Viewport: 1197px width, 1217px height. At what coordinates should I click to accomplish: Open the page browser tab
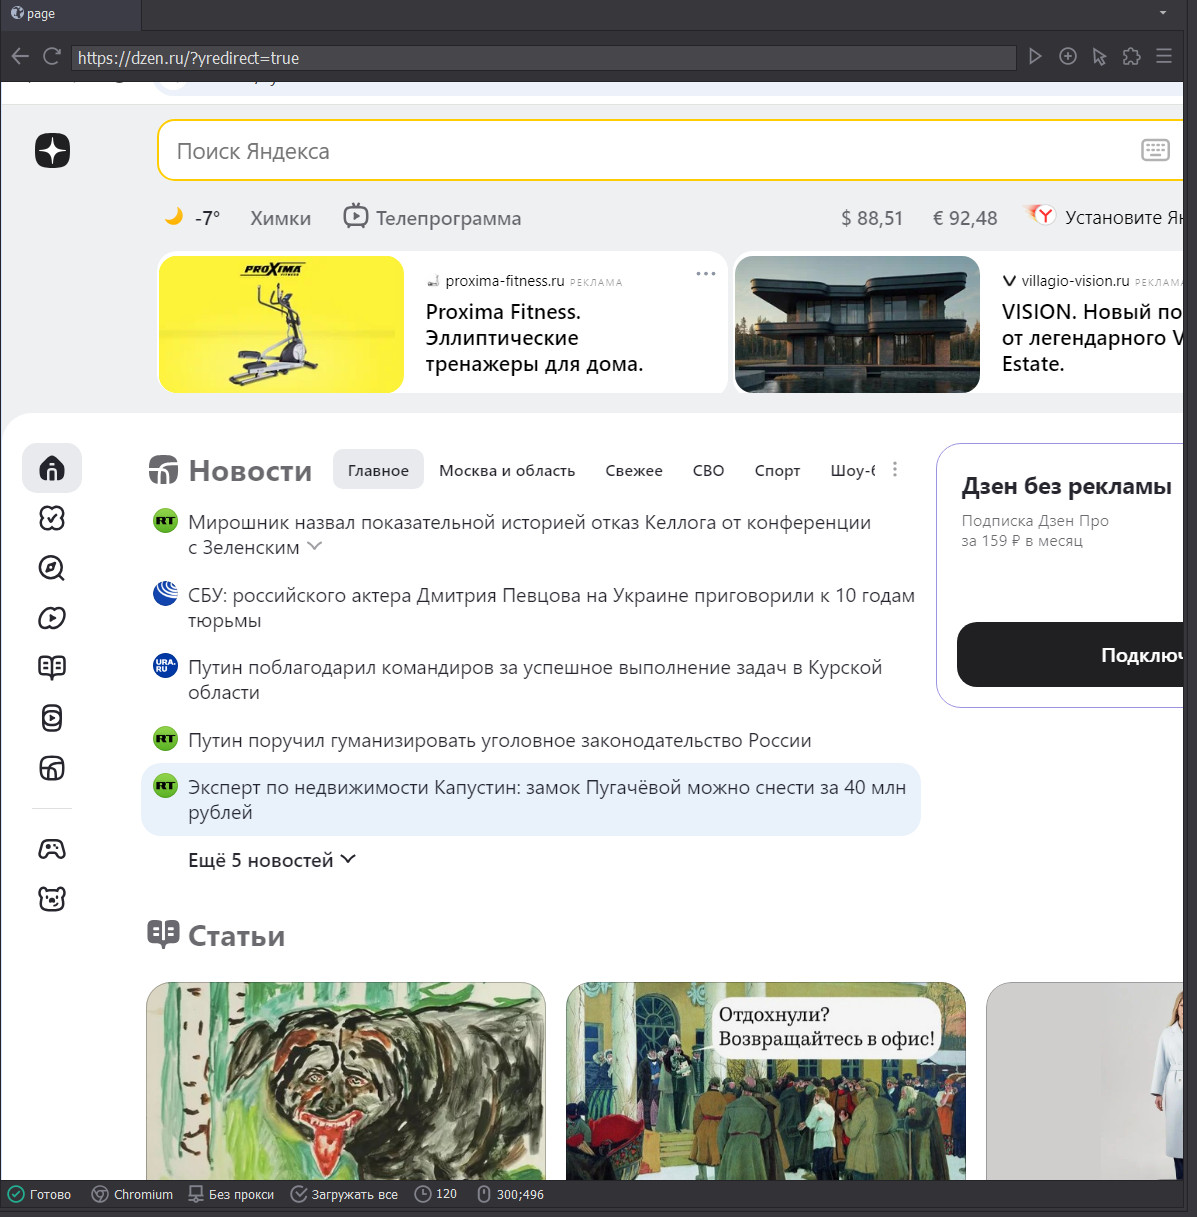pos(70,14)
